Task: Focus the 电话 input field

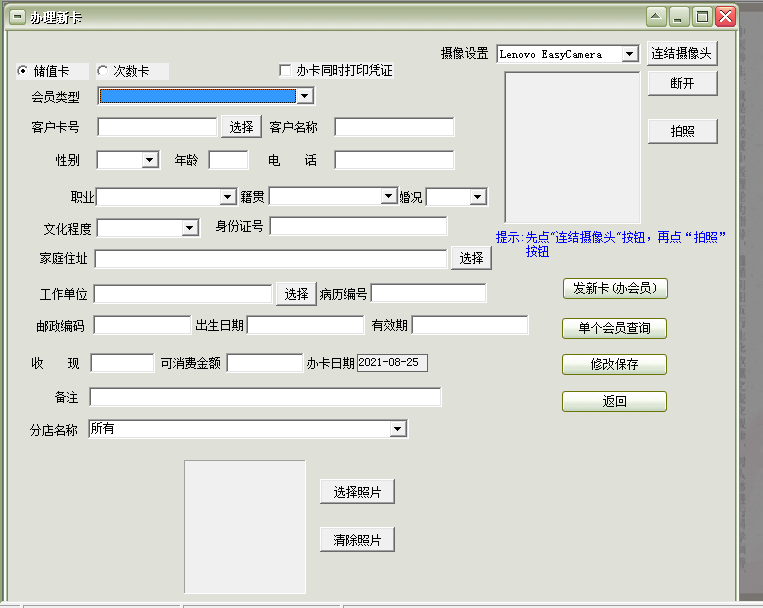Action: click(394, 160)
